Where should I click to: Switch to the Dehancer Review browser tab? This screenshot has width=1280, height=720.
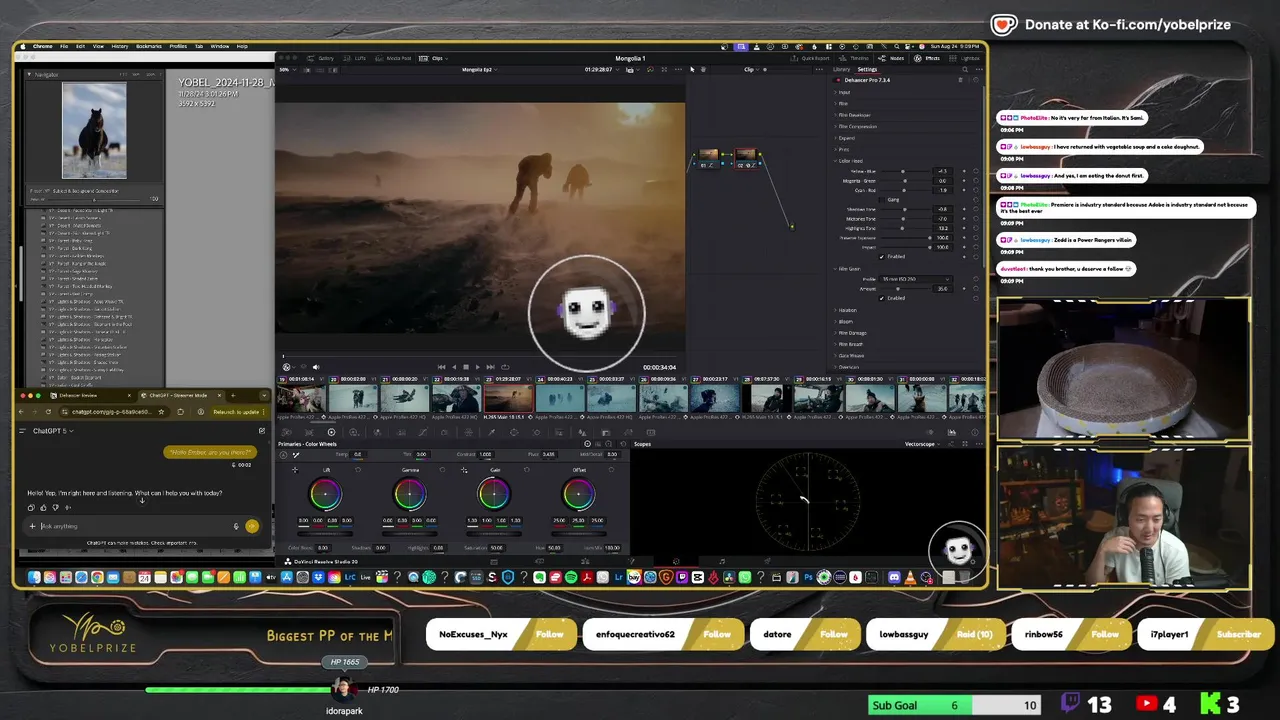point(92,395)
